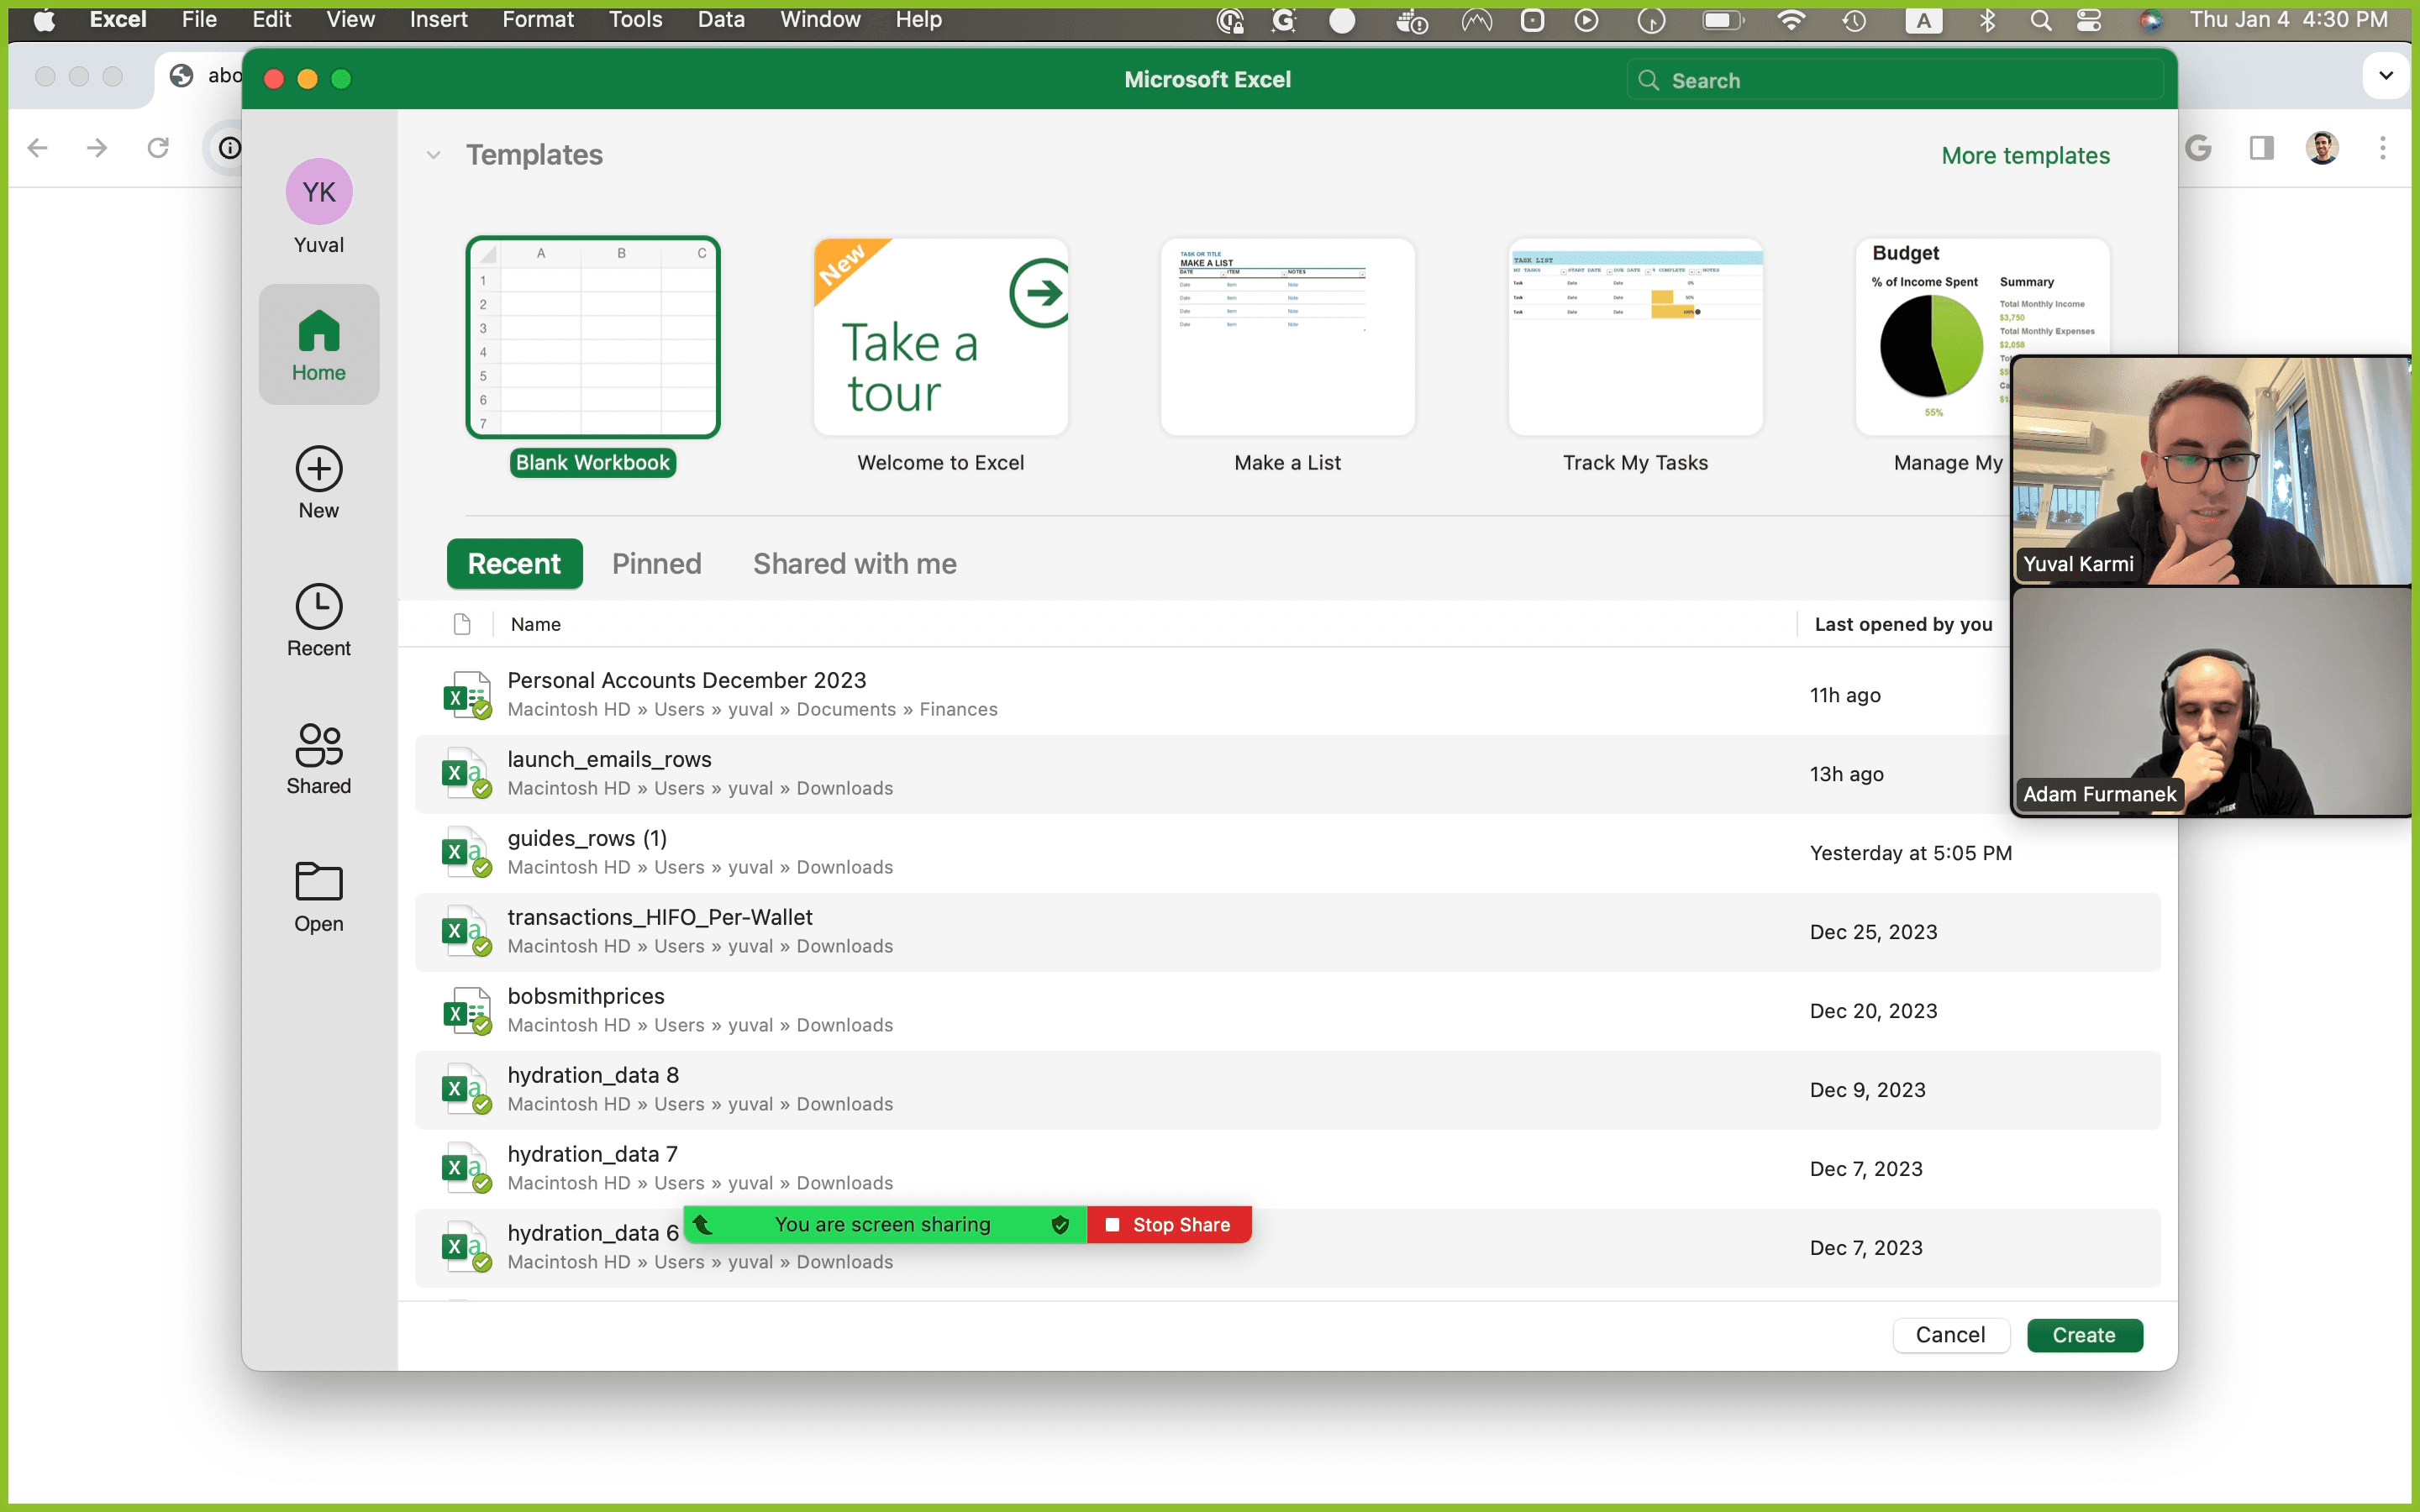Select the launch_emails_rows file name
2420x1512 pixels.
(609, 759)
